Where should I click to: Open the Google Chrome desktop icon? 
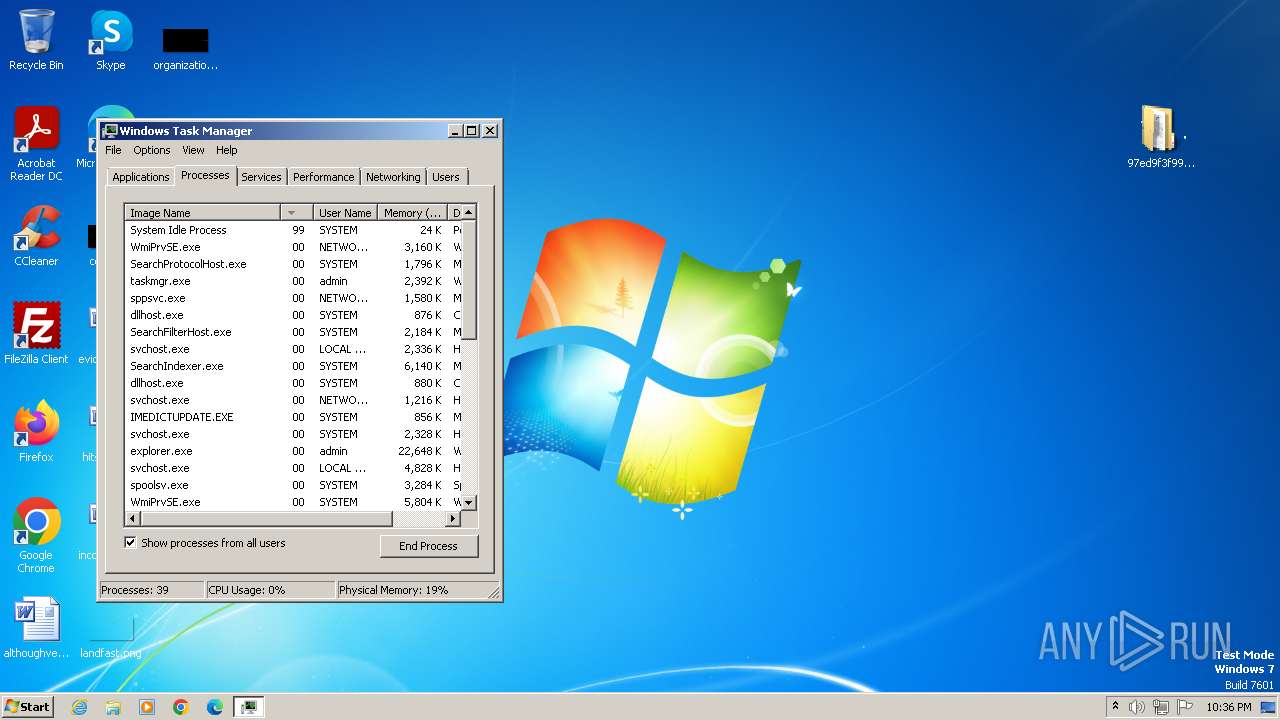pos(36,535)
